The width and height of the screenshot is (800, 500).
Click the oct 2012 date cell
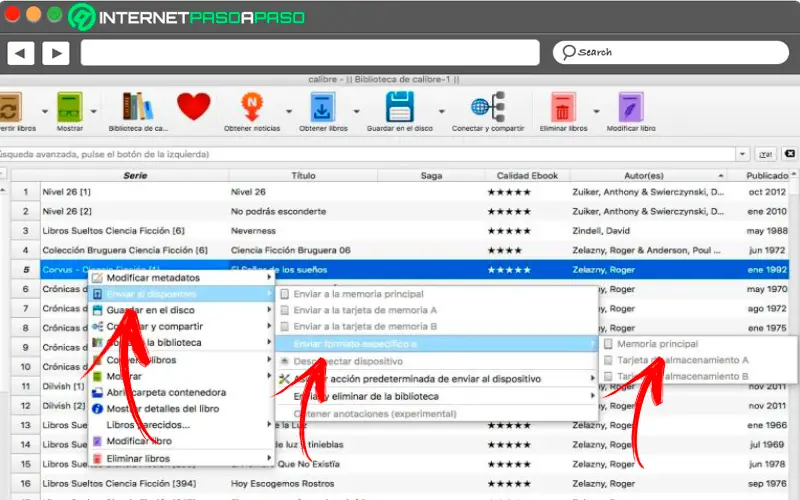click(767, 192)
